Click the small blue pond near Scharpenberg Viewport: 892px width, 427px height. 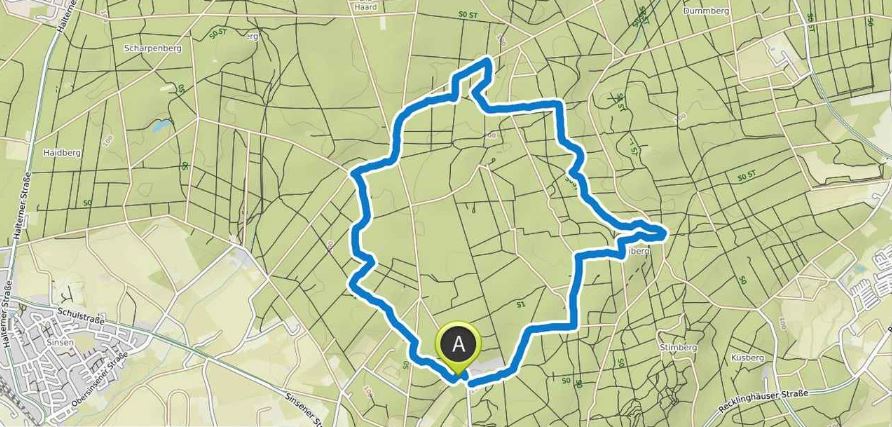tap(161, 125)
